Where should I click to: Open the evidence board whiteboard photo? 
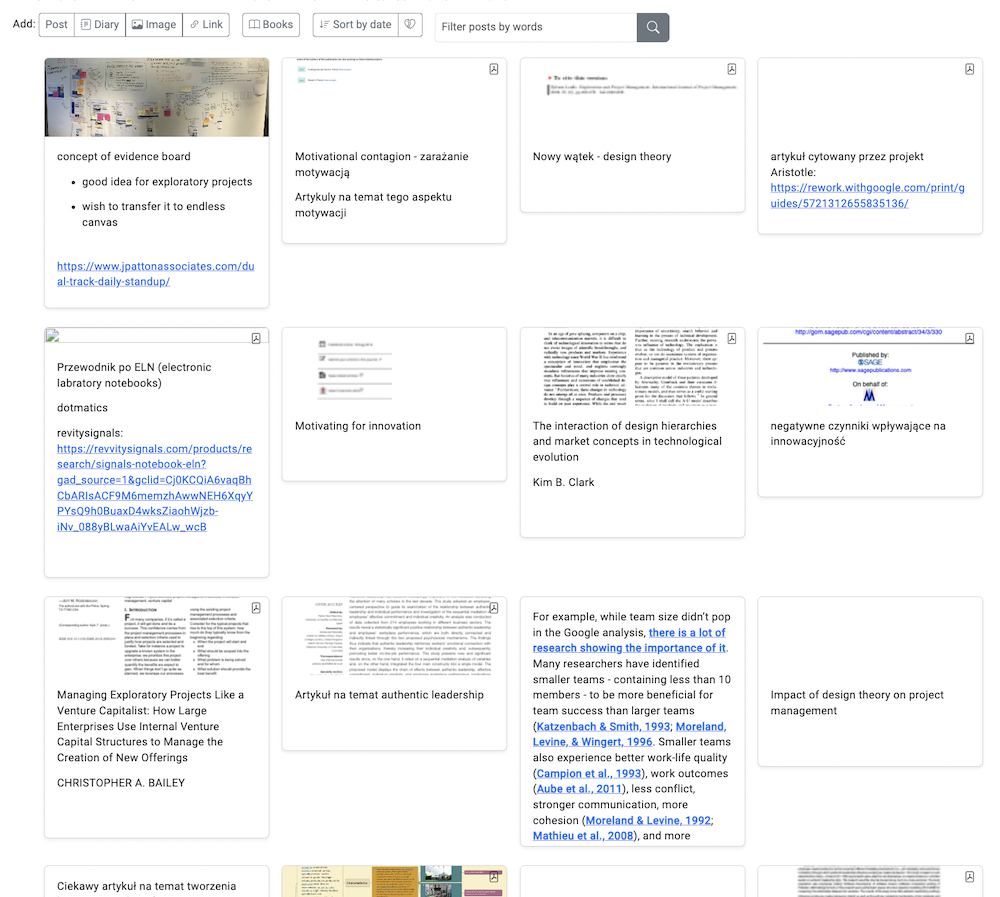click(157, 97)
